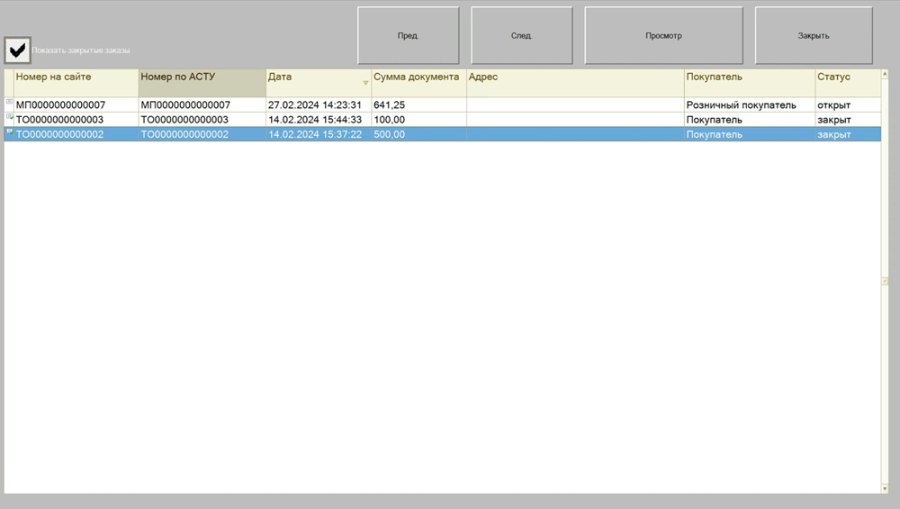The height and width of the screenshot is (509, 900).
Task: Click the Сумма документа column header
Action: click(x=418, y=83)
